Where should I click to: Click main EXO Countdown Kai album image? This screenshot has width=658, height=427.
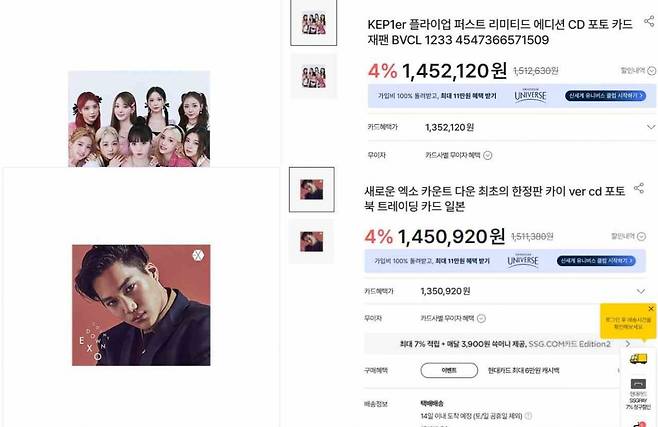[x=141, y=305]
